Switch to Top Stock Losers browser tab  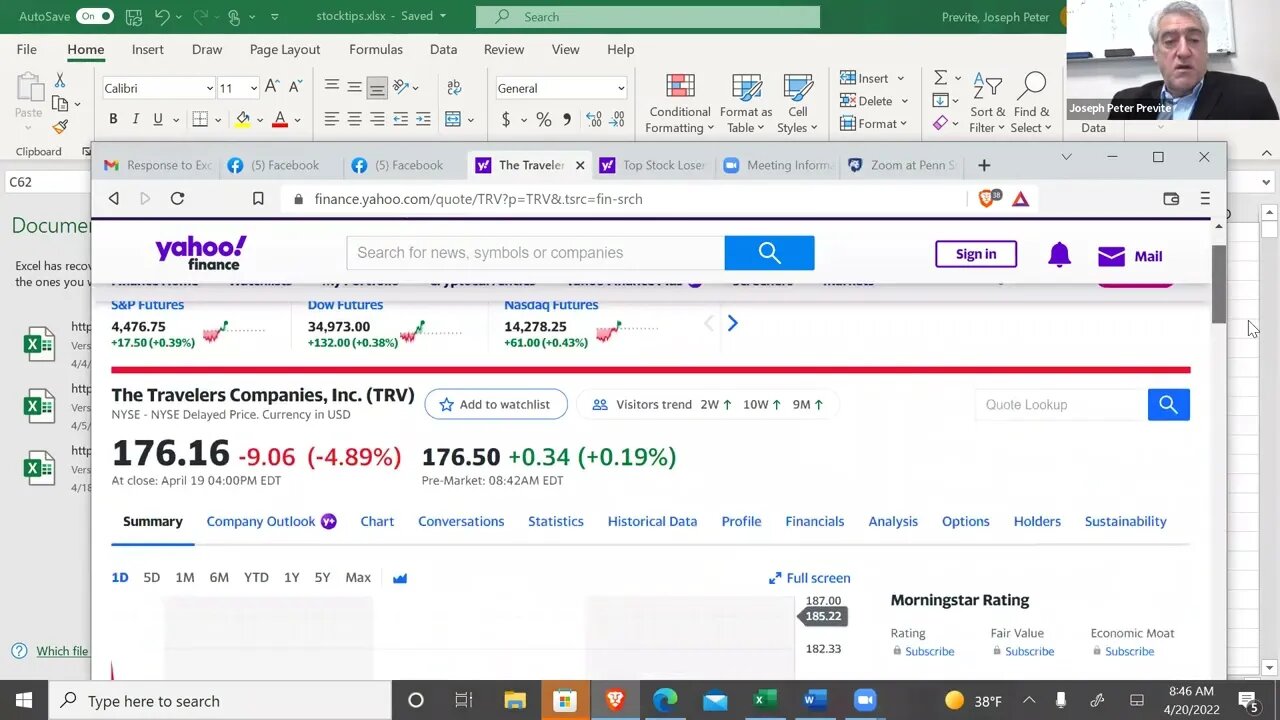653,165
